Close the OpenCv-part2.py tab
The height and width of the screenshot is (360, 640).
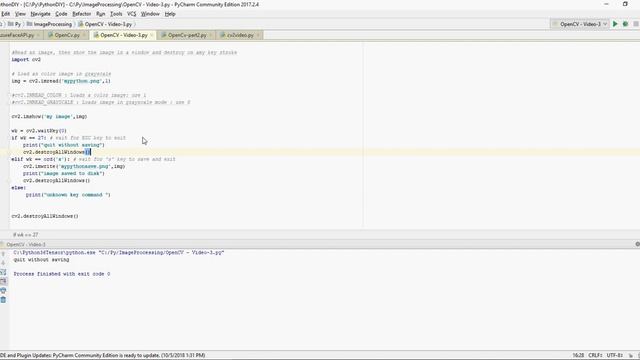[211, 36]
